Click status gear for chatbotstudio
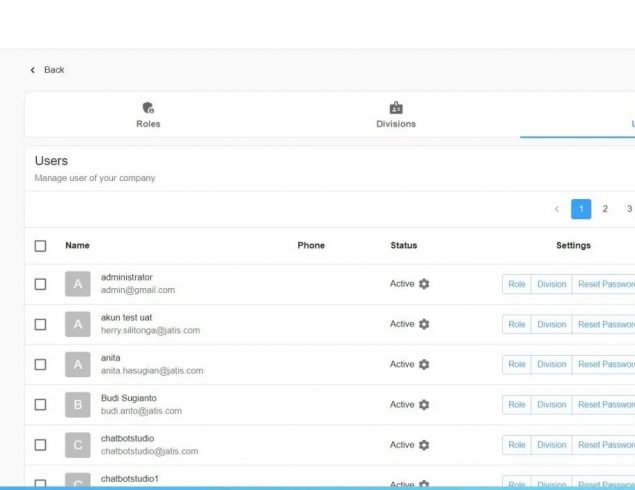The width and height of the screenshot is (635, 490). pyautogui.click(x=424, y=445)
